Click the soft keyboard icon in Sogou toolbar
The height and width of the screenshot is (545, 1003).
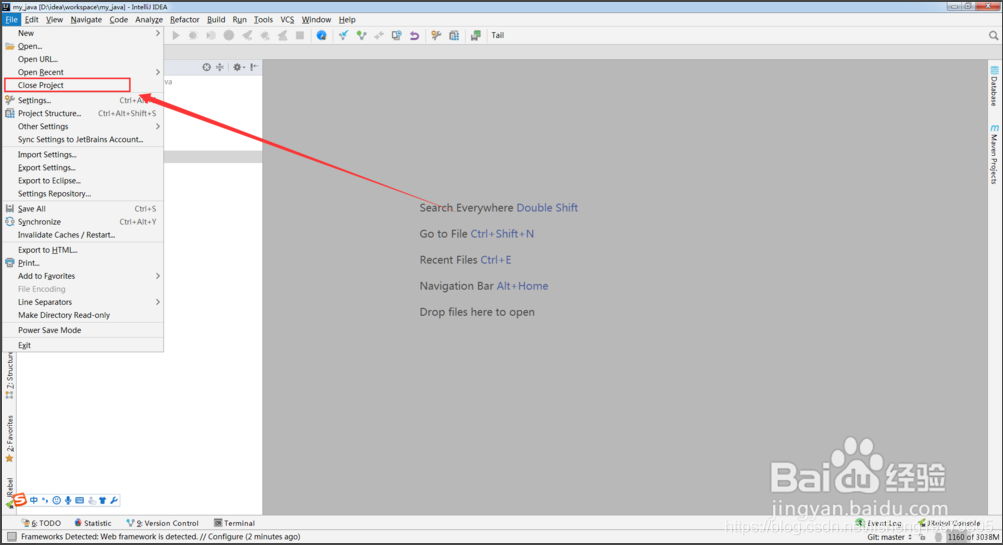click(x=79, y=500)
